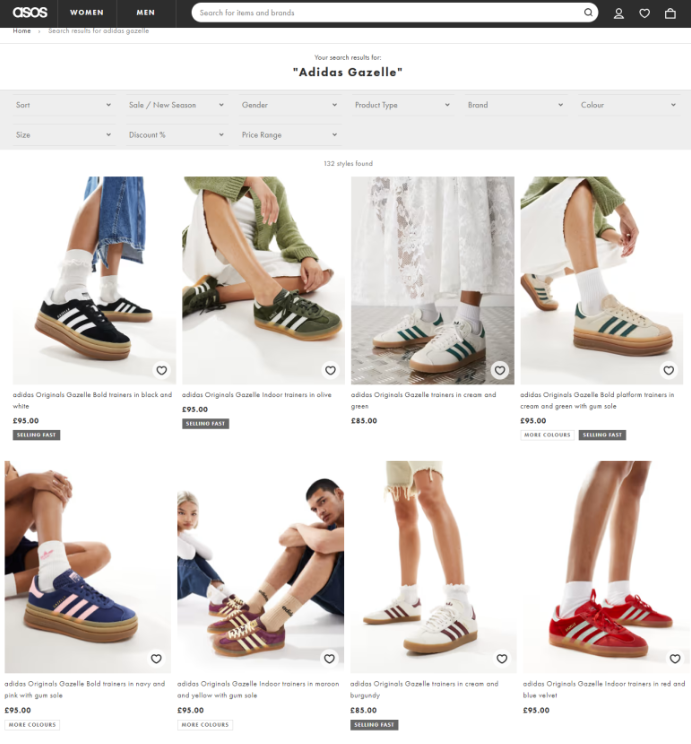Open Gazelle Indoor maroon and yellow title
The height and width of the screenshot is (744, 691).
click(x=258, y=689)
